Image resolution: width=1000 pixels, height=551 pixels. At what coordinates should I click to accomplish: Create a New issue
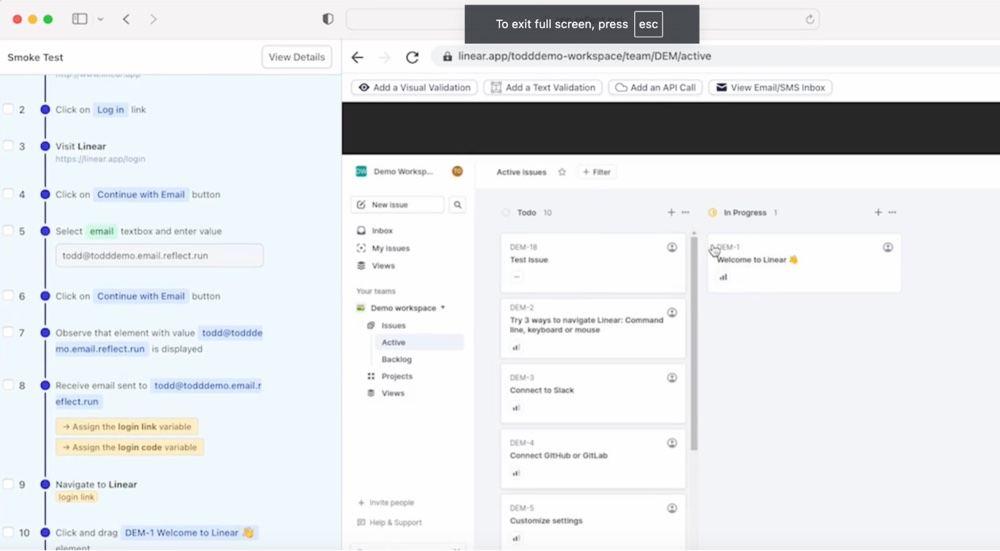(397, 205)
